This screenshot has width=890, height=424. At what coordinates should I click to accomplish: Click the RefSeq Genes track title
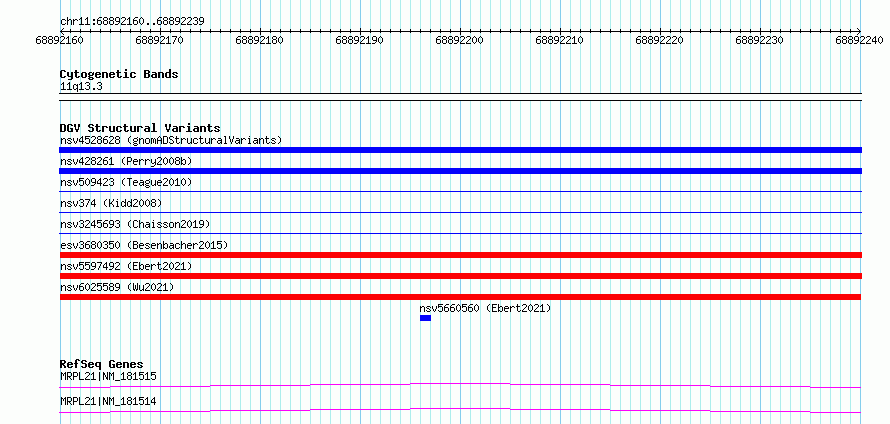102,364
